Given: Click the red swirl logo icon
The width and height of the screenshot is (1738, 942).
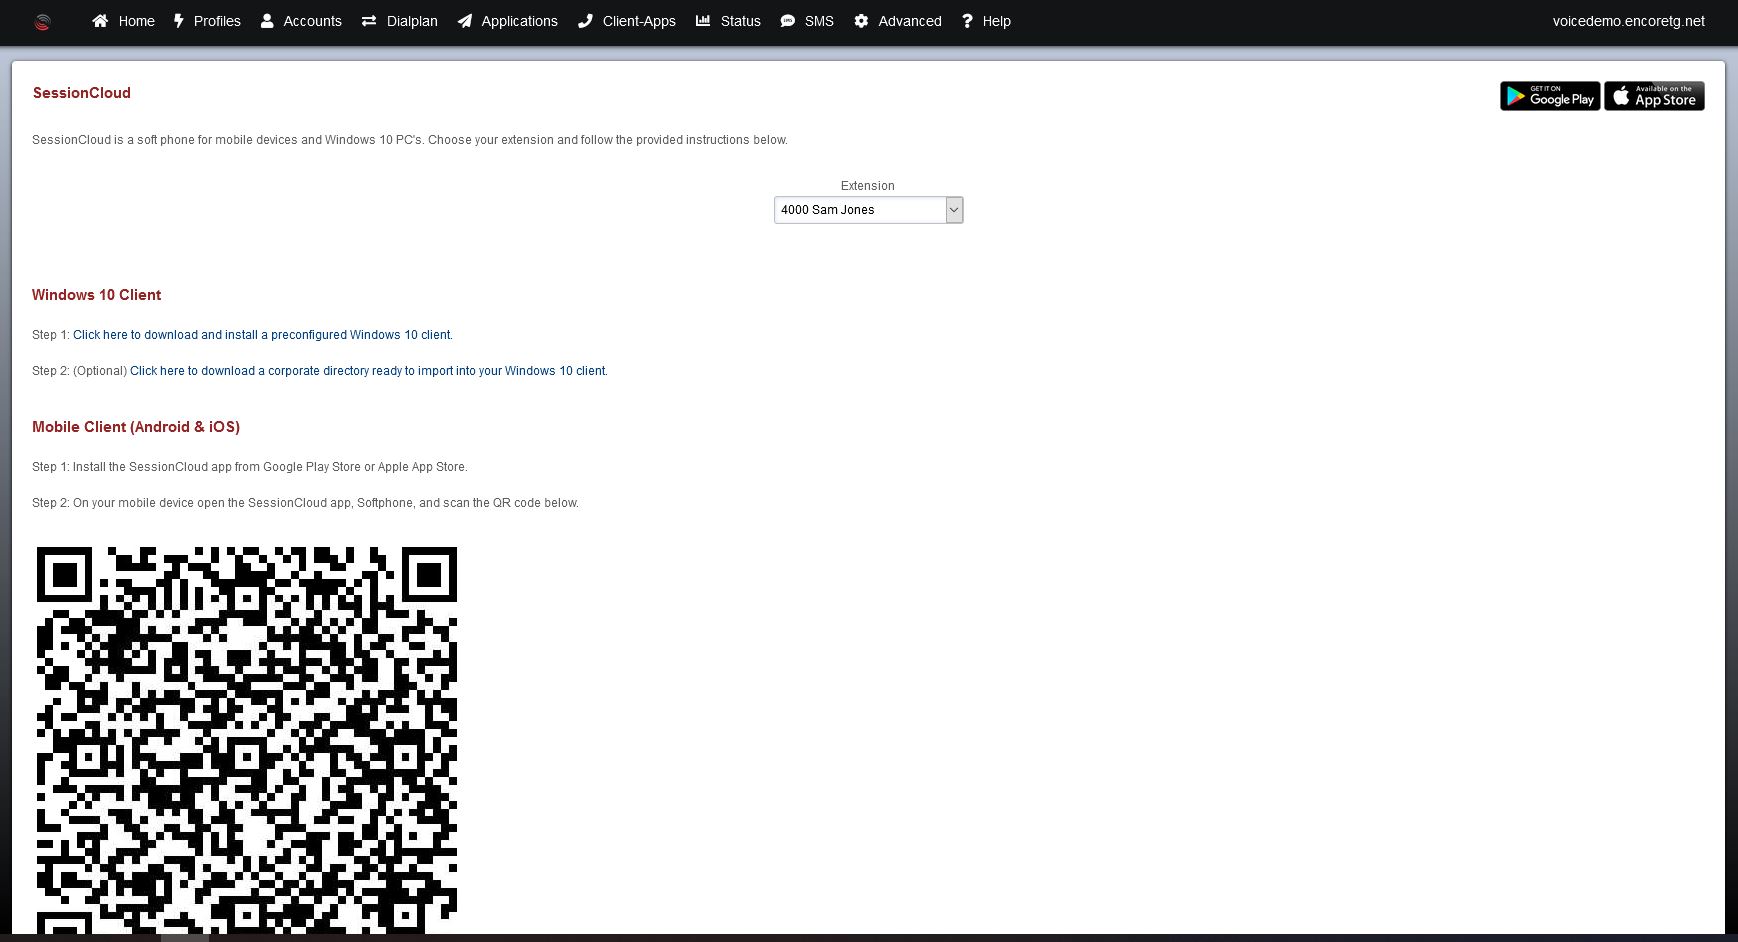Looking at the screenshot, I should (x=42, y=22).
